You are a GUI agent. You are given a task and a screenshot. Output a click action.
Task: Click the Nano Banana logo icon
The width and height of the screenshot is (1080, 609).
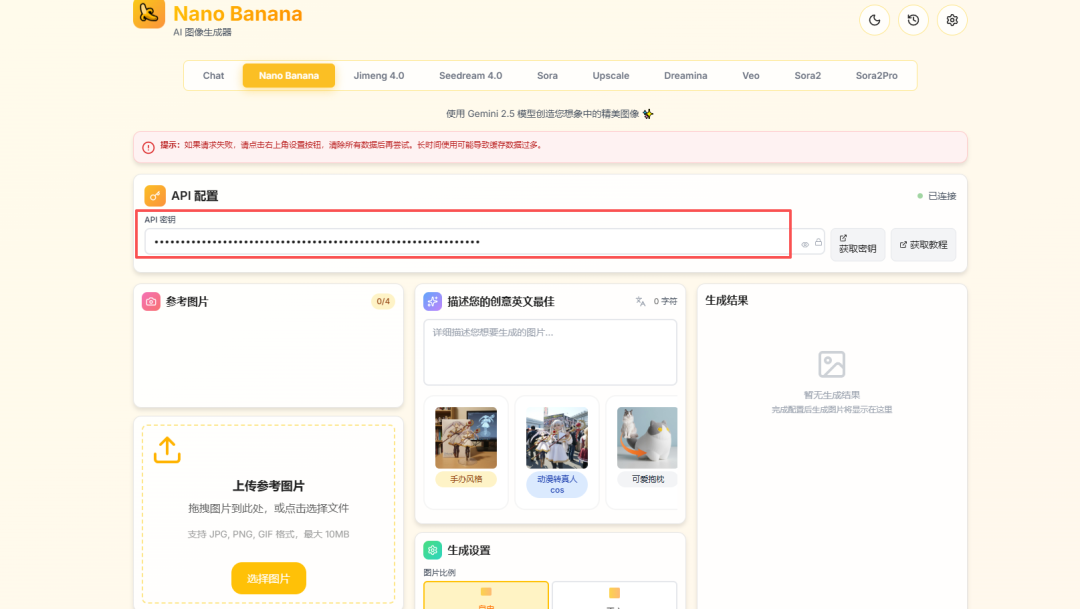point(150,14)
